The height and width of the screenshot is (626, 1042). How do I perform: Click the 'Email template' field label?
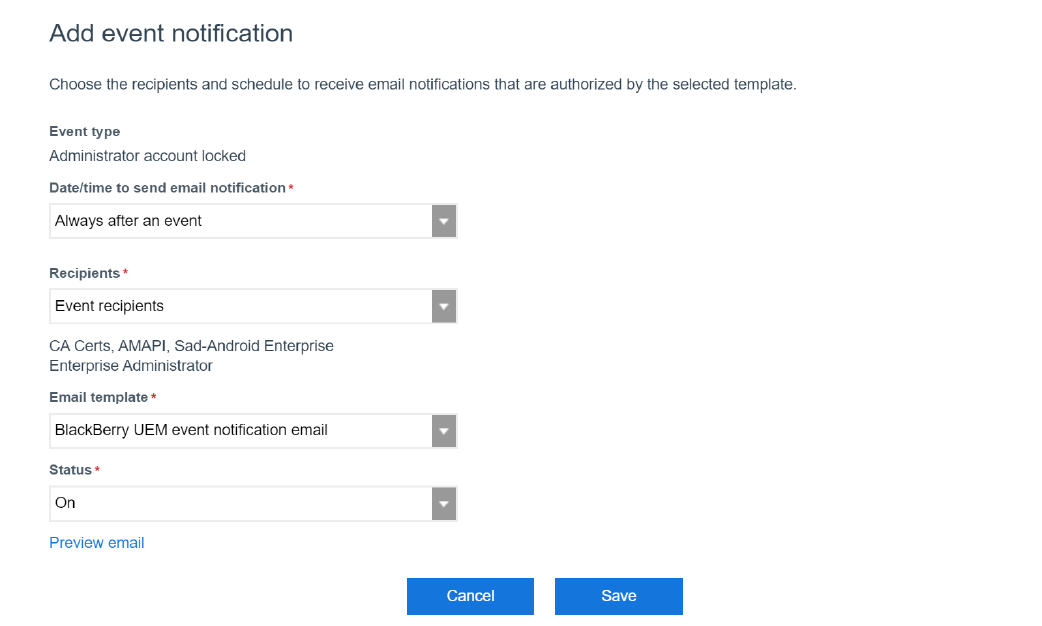pos(99,398)
